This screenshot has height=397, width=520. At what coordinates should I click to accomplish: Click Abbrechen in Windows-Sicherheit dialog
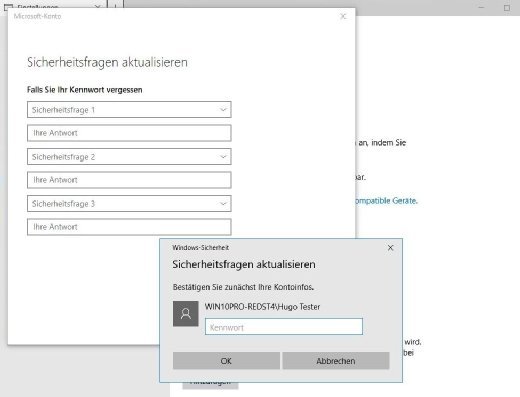pyautogui.click(x=336, y=361)
